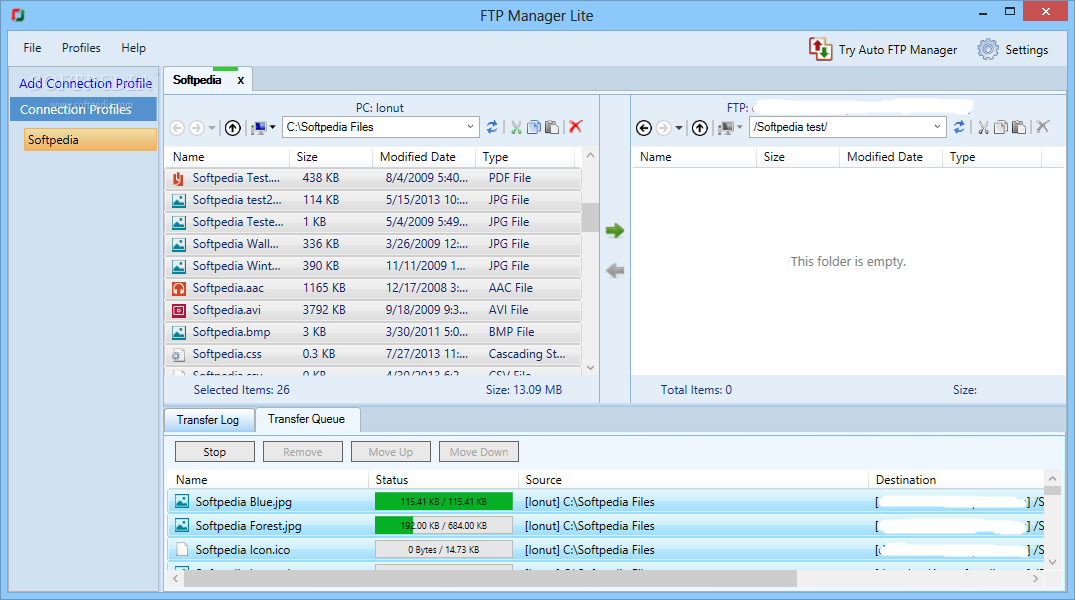The width and height of the screenshot is (1075, 600).
Task: Open drives icon in FTP pane
Action: click(726, 128)
